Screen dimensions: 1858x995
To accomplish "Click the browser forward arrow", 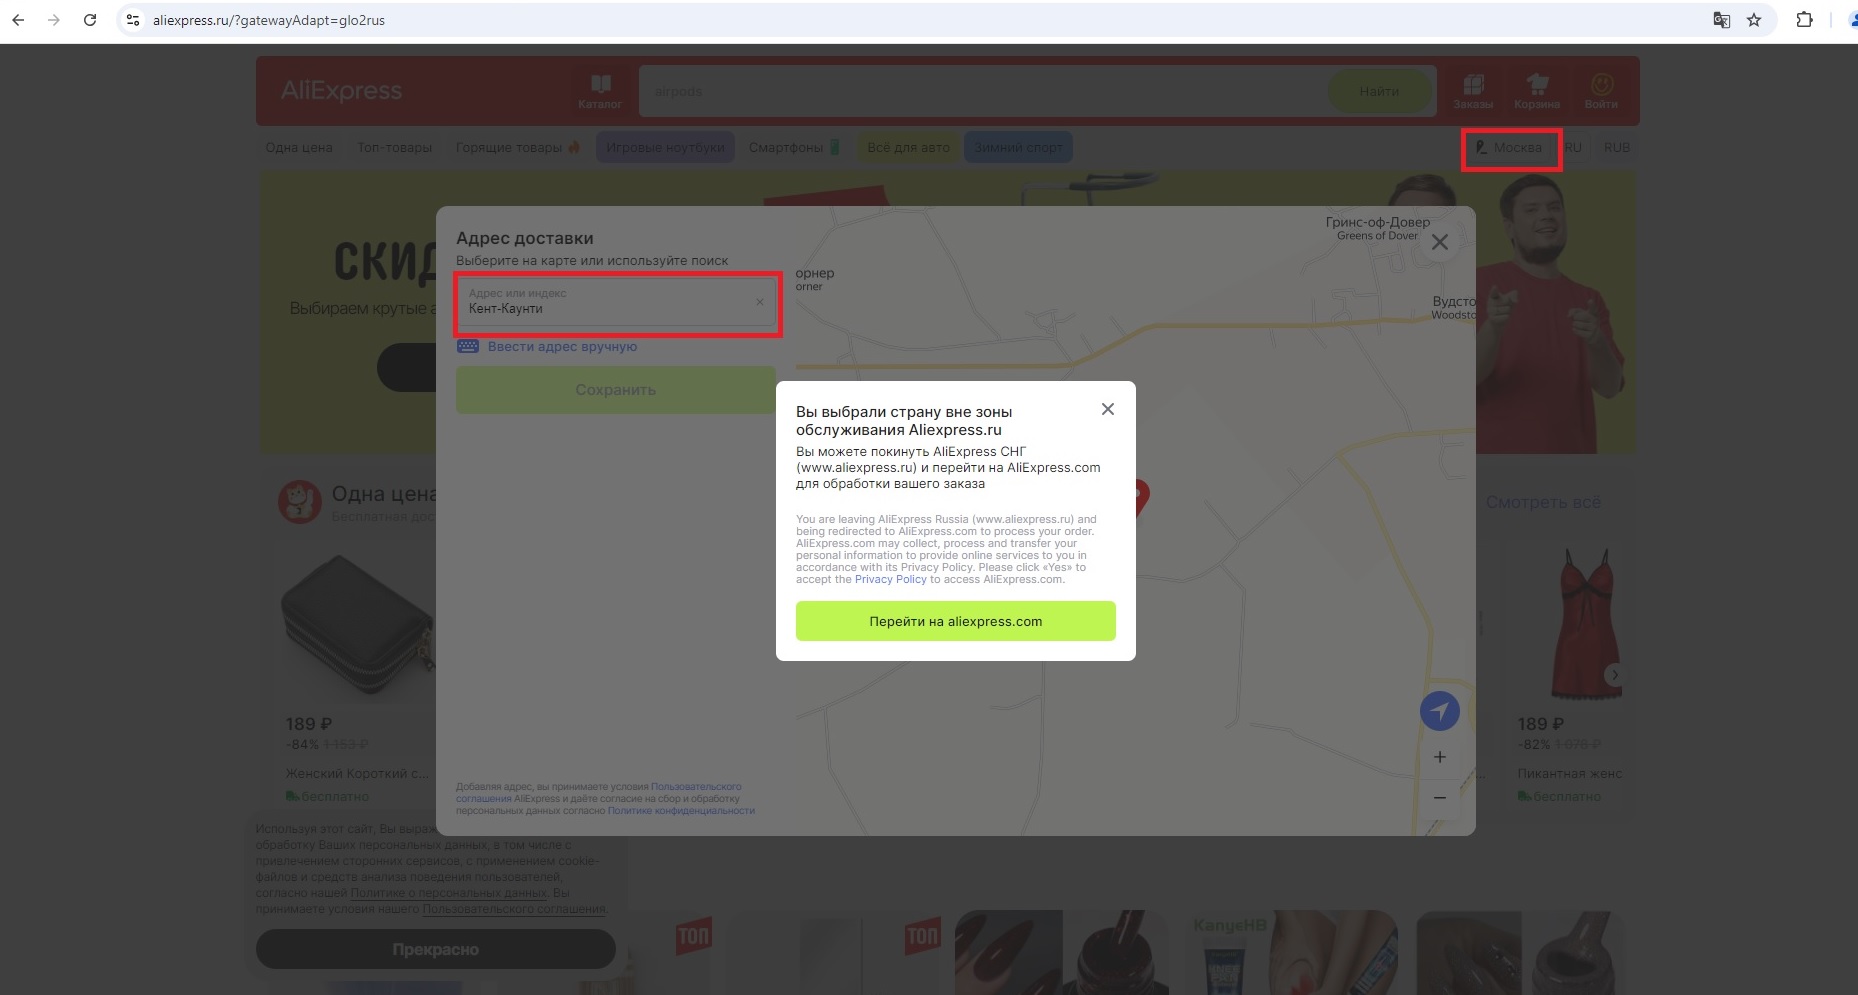I will pos(54,20).
